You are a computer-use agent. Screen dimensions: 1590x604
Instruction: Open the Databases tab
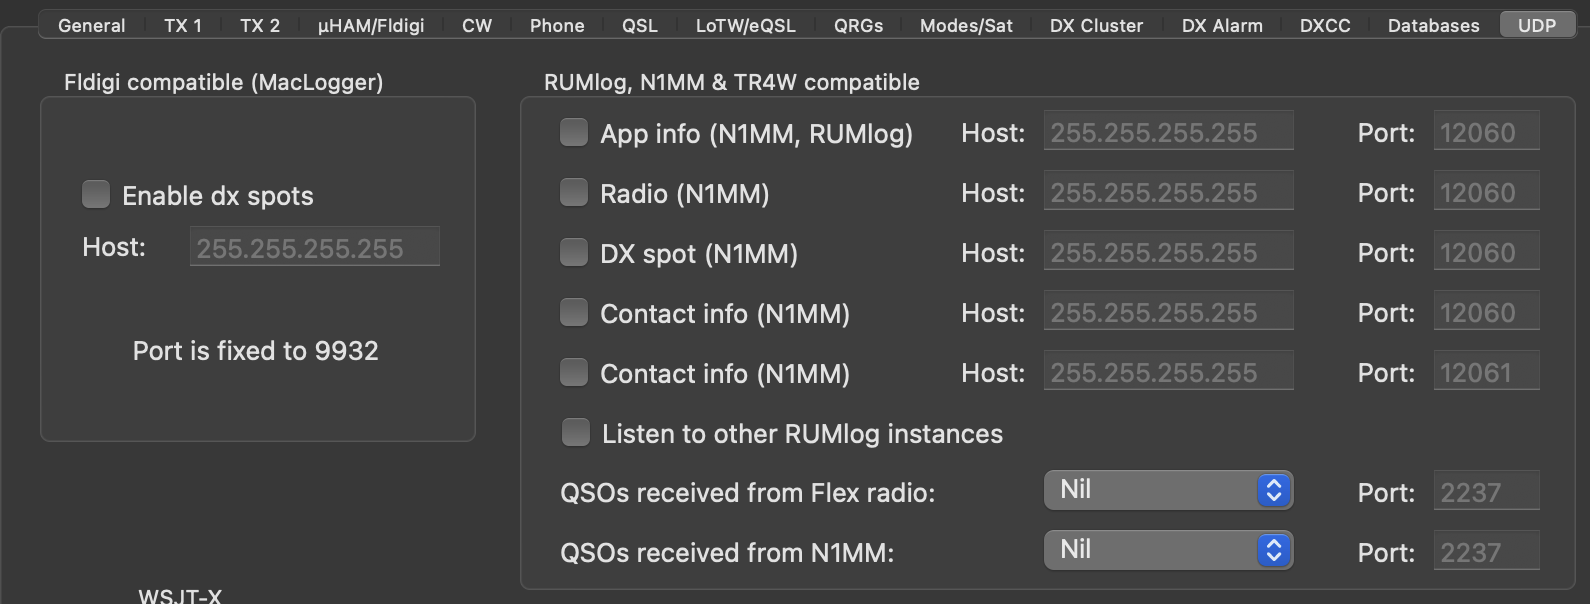[x=1433, y=25]
